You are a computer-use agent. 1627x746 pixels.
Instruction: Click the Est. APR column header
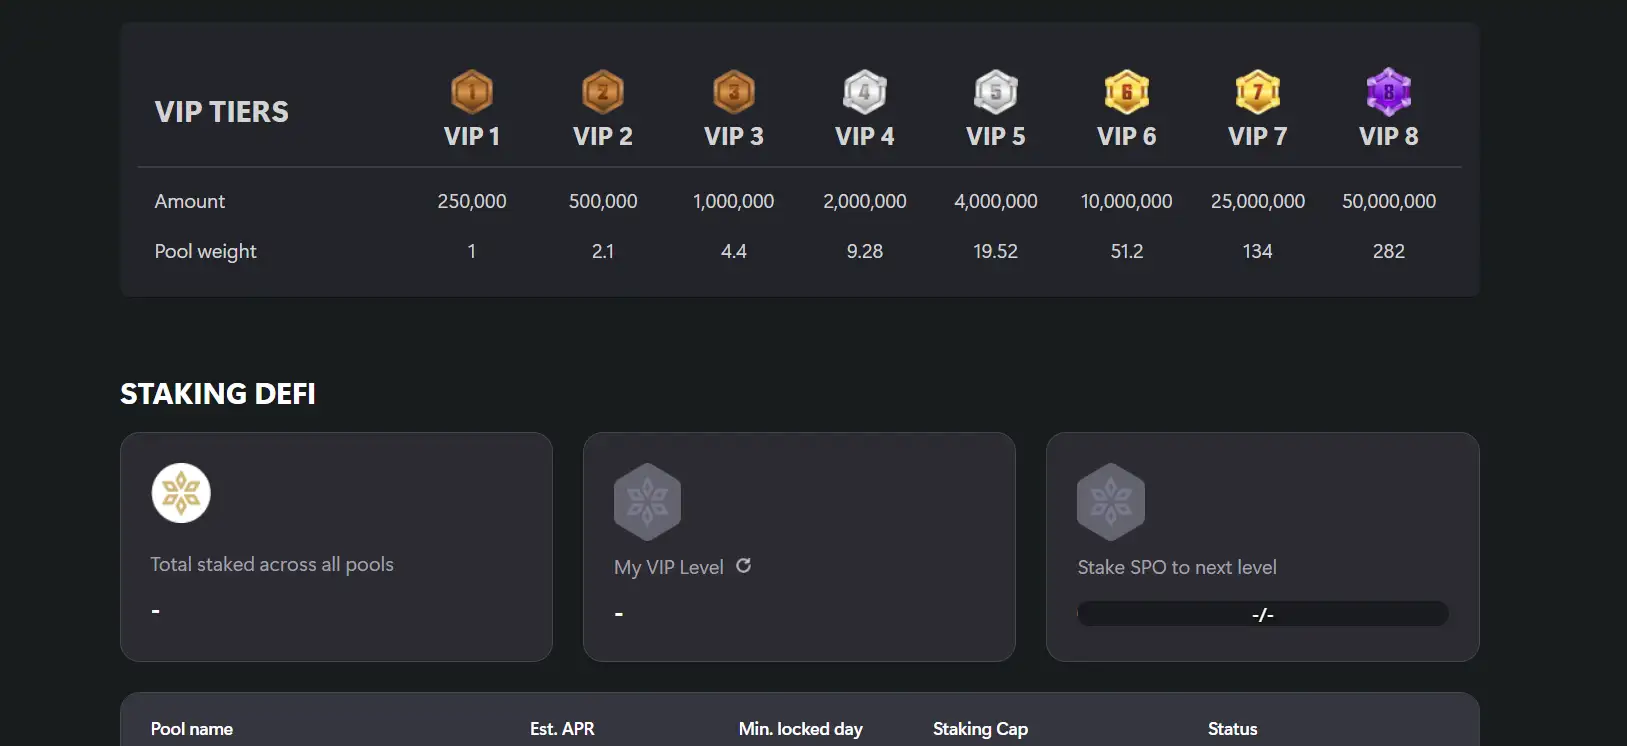click(x=562, y=729)
